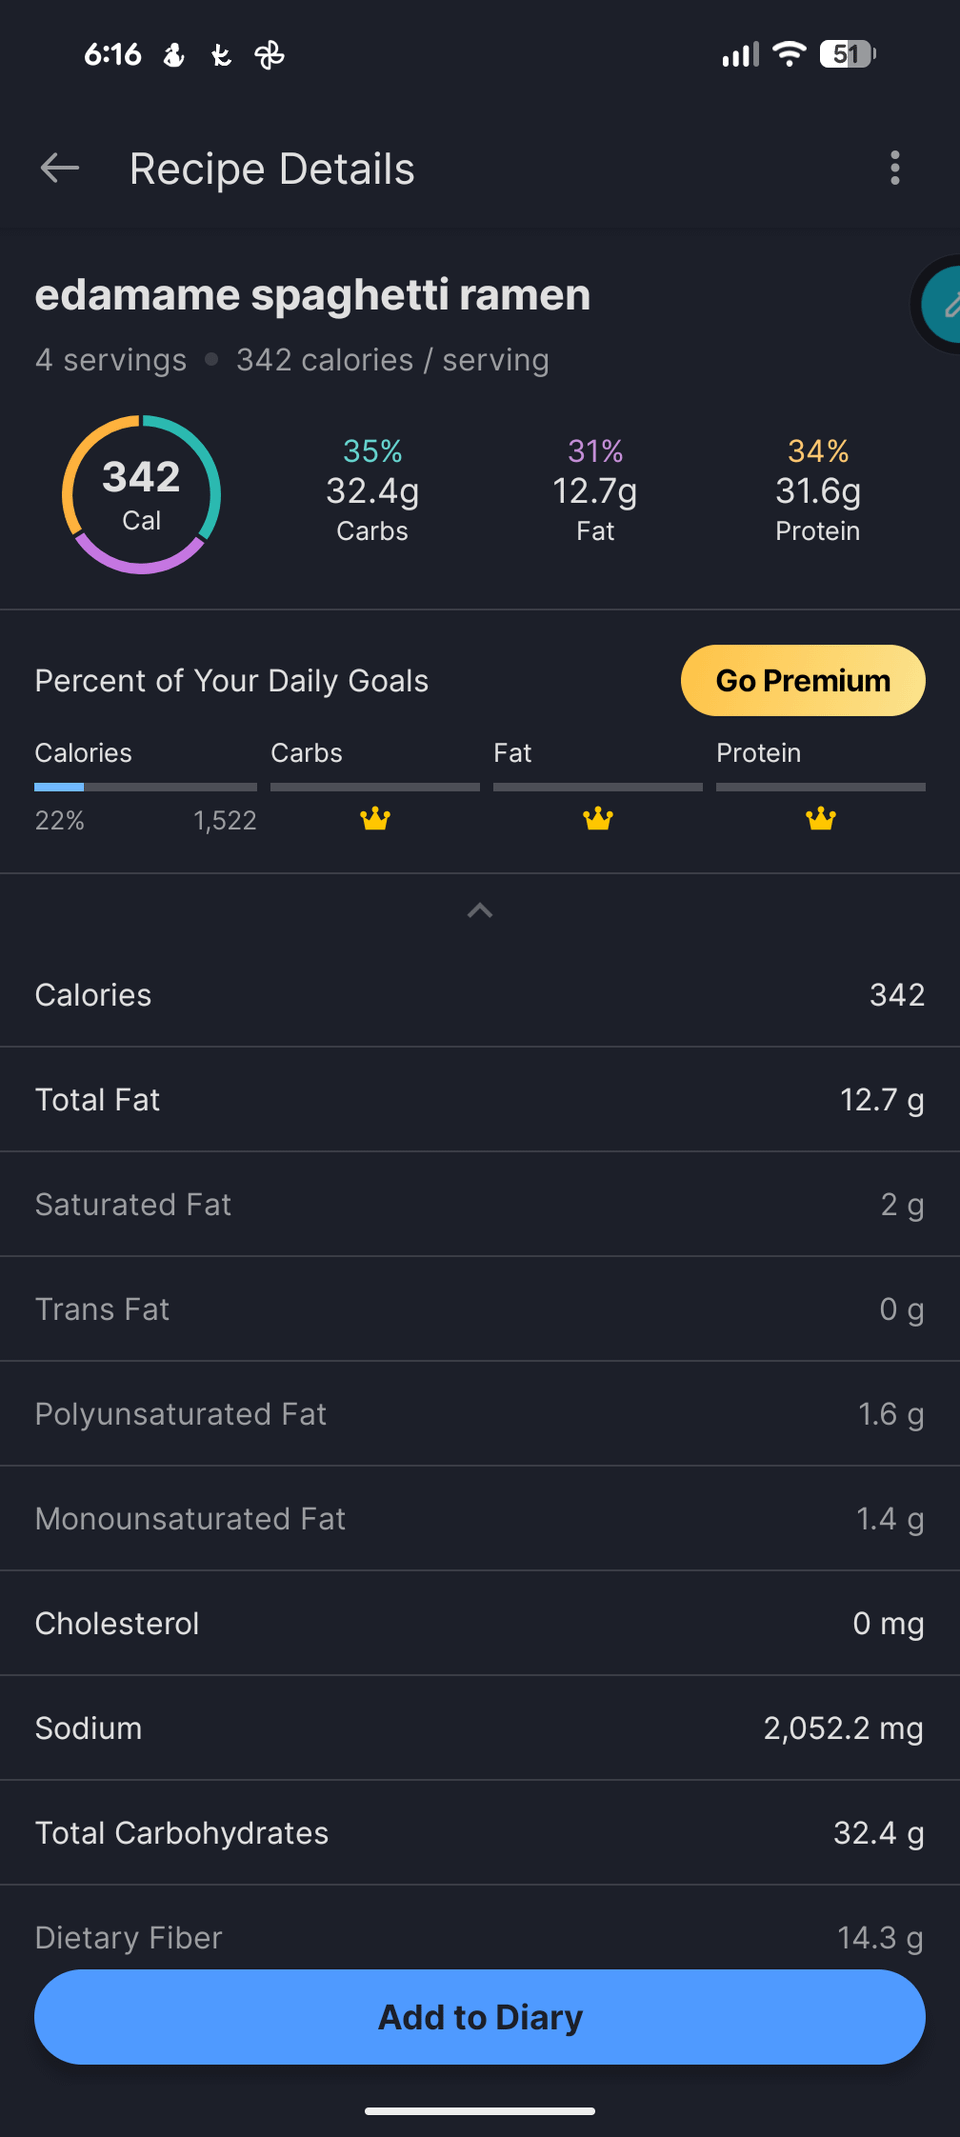
Task: Tap the crown icon under Fat
Action: pyautogui.click(x=598, y=819)
